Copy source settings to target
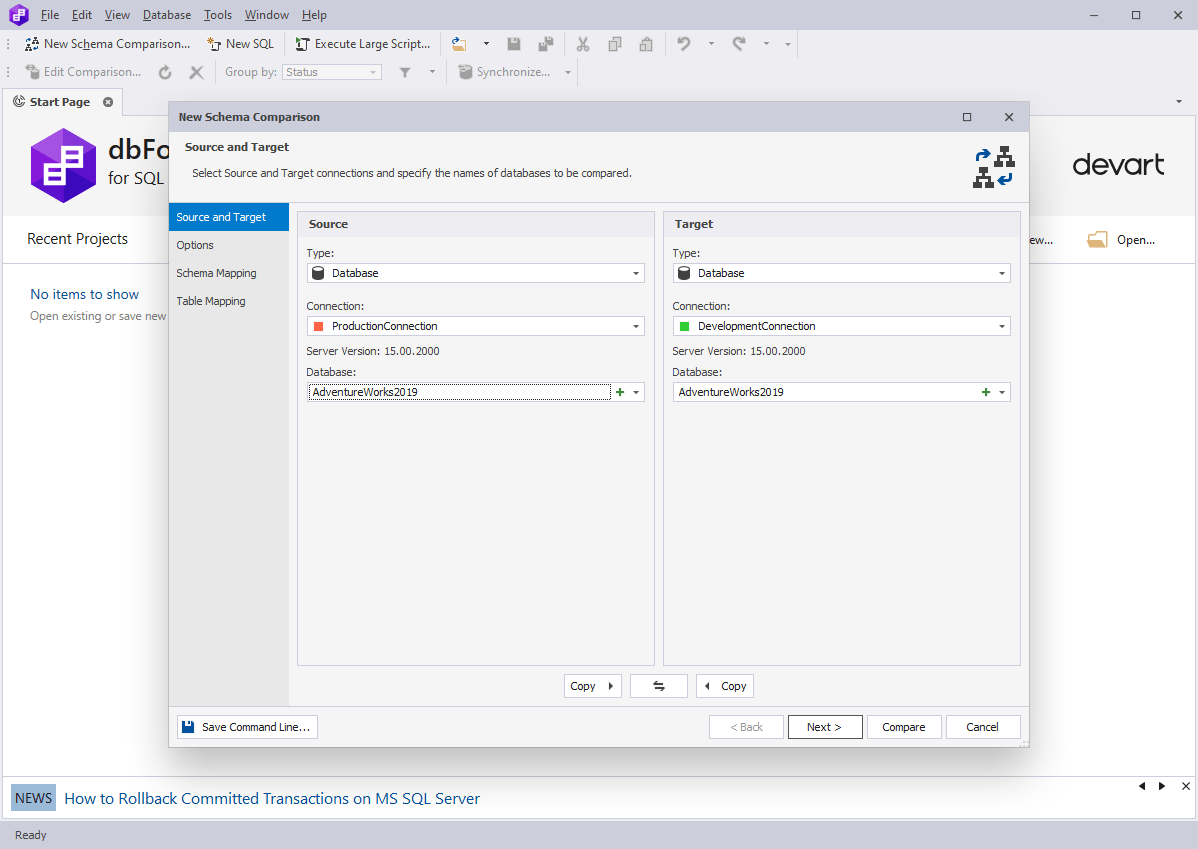This screenshot has width=1198, height=849. pyautogui.click(x=592, y=686)
